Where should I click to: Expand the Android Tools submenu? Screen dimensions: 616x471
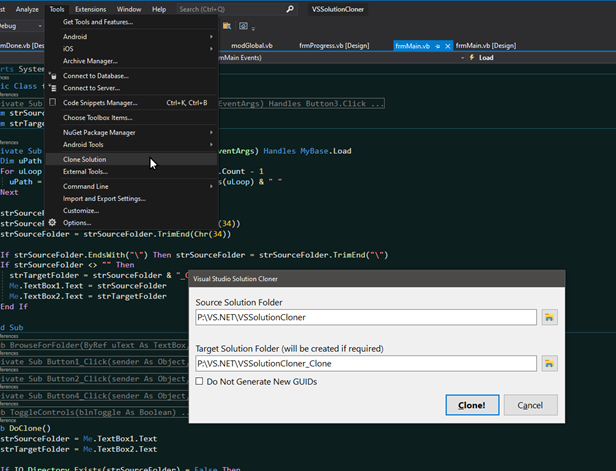[x=211, y=145]
